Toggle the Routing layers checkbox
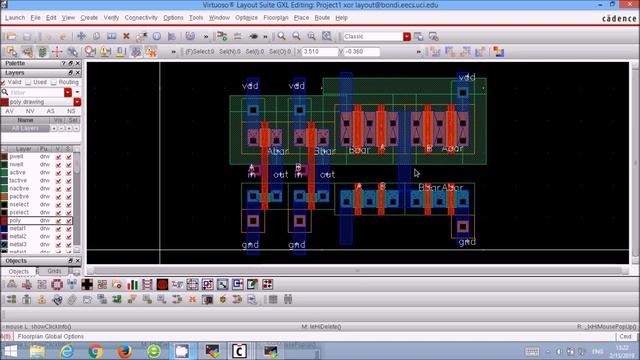This screenshot has height=360, width=640. pos(53,82)
